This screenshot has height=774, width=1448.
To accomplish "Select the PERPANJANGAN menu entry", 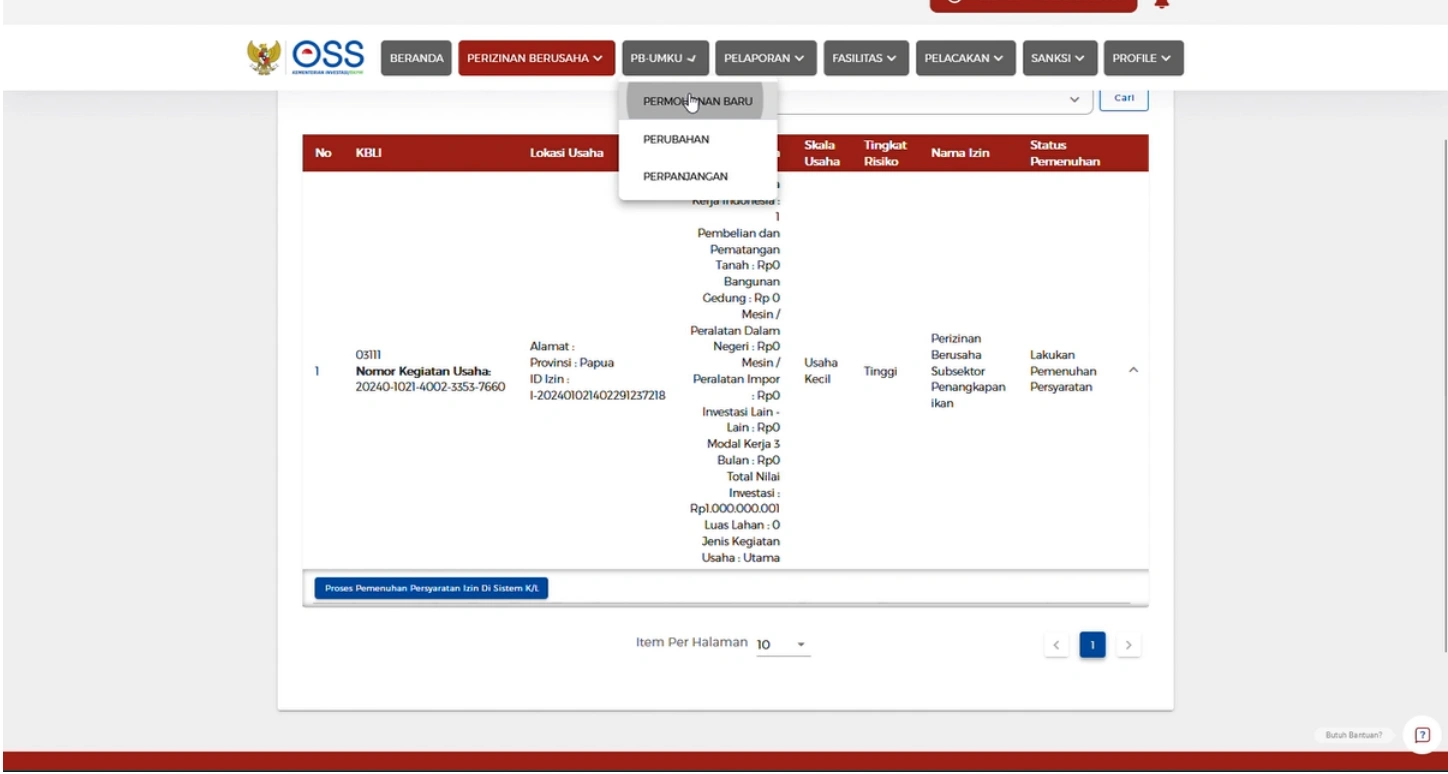I will [685, 176].
